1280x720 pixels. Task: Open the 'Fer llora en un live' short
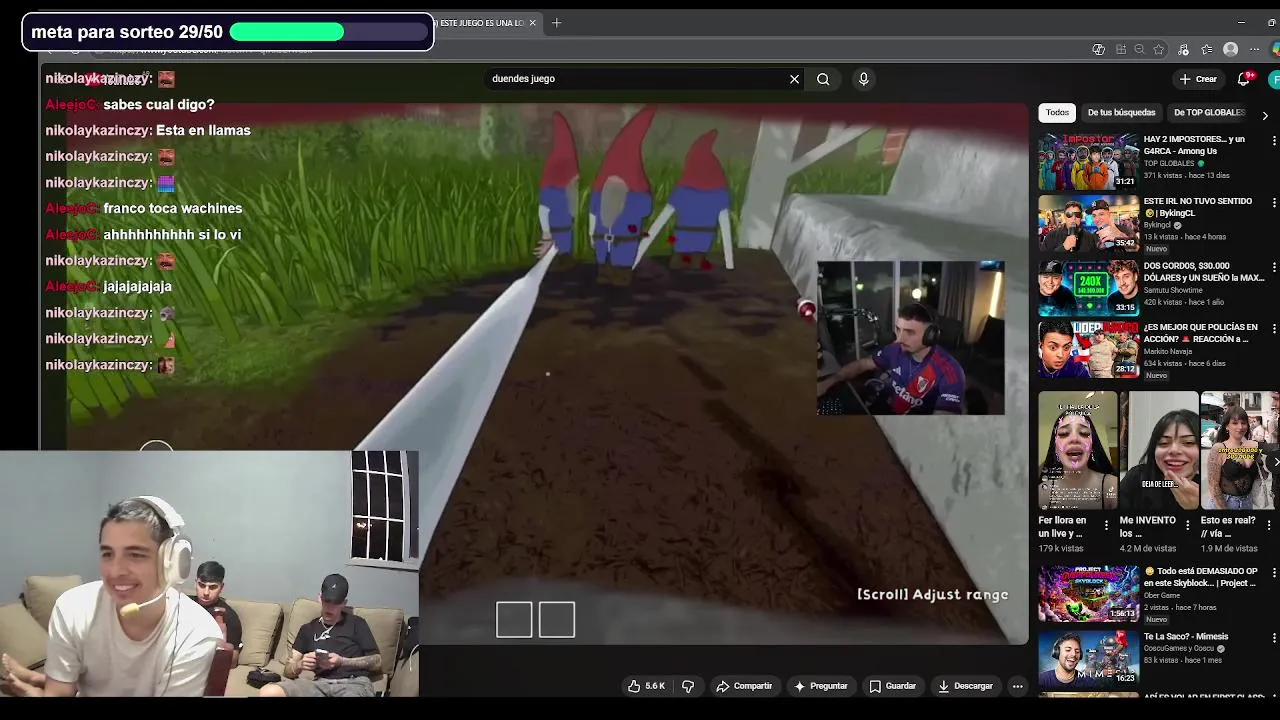1077,451
